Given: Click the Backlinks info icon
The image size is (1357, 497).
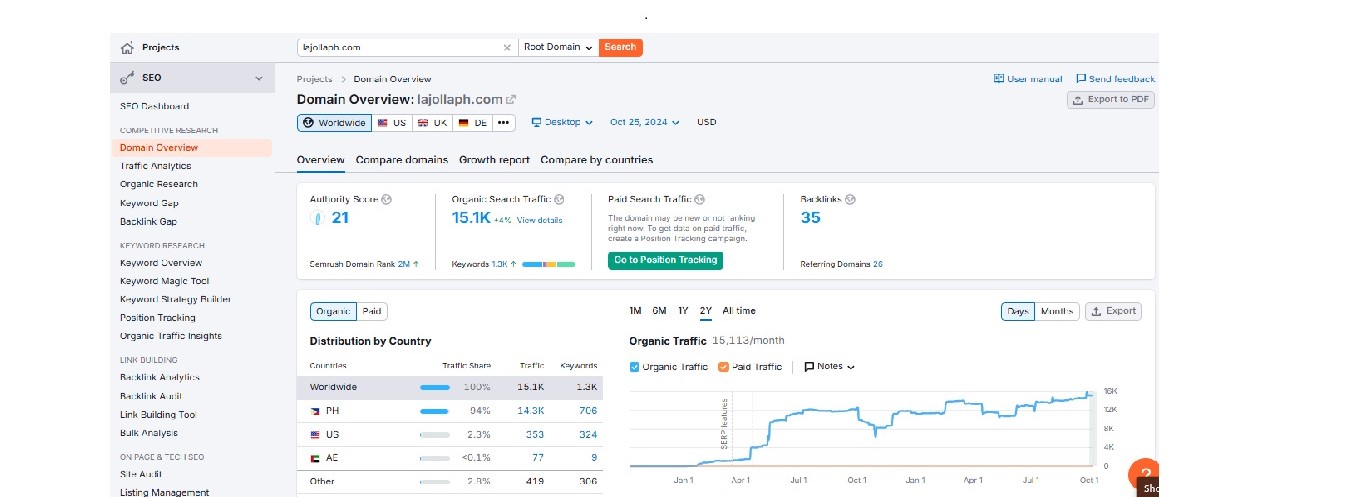Looking at the screenshot, I should (850, 199).
